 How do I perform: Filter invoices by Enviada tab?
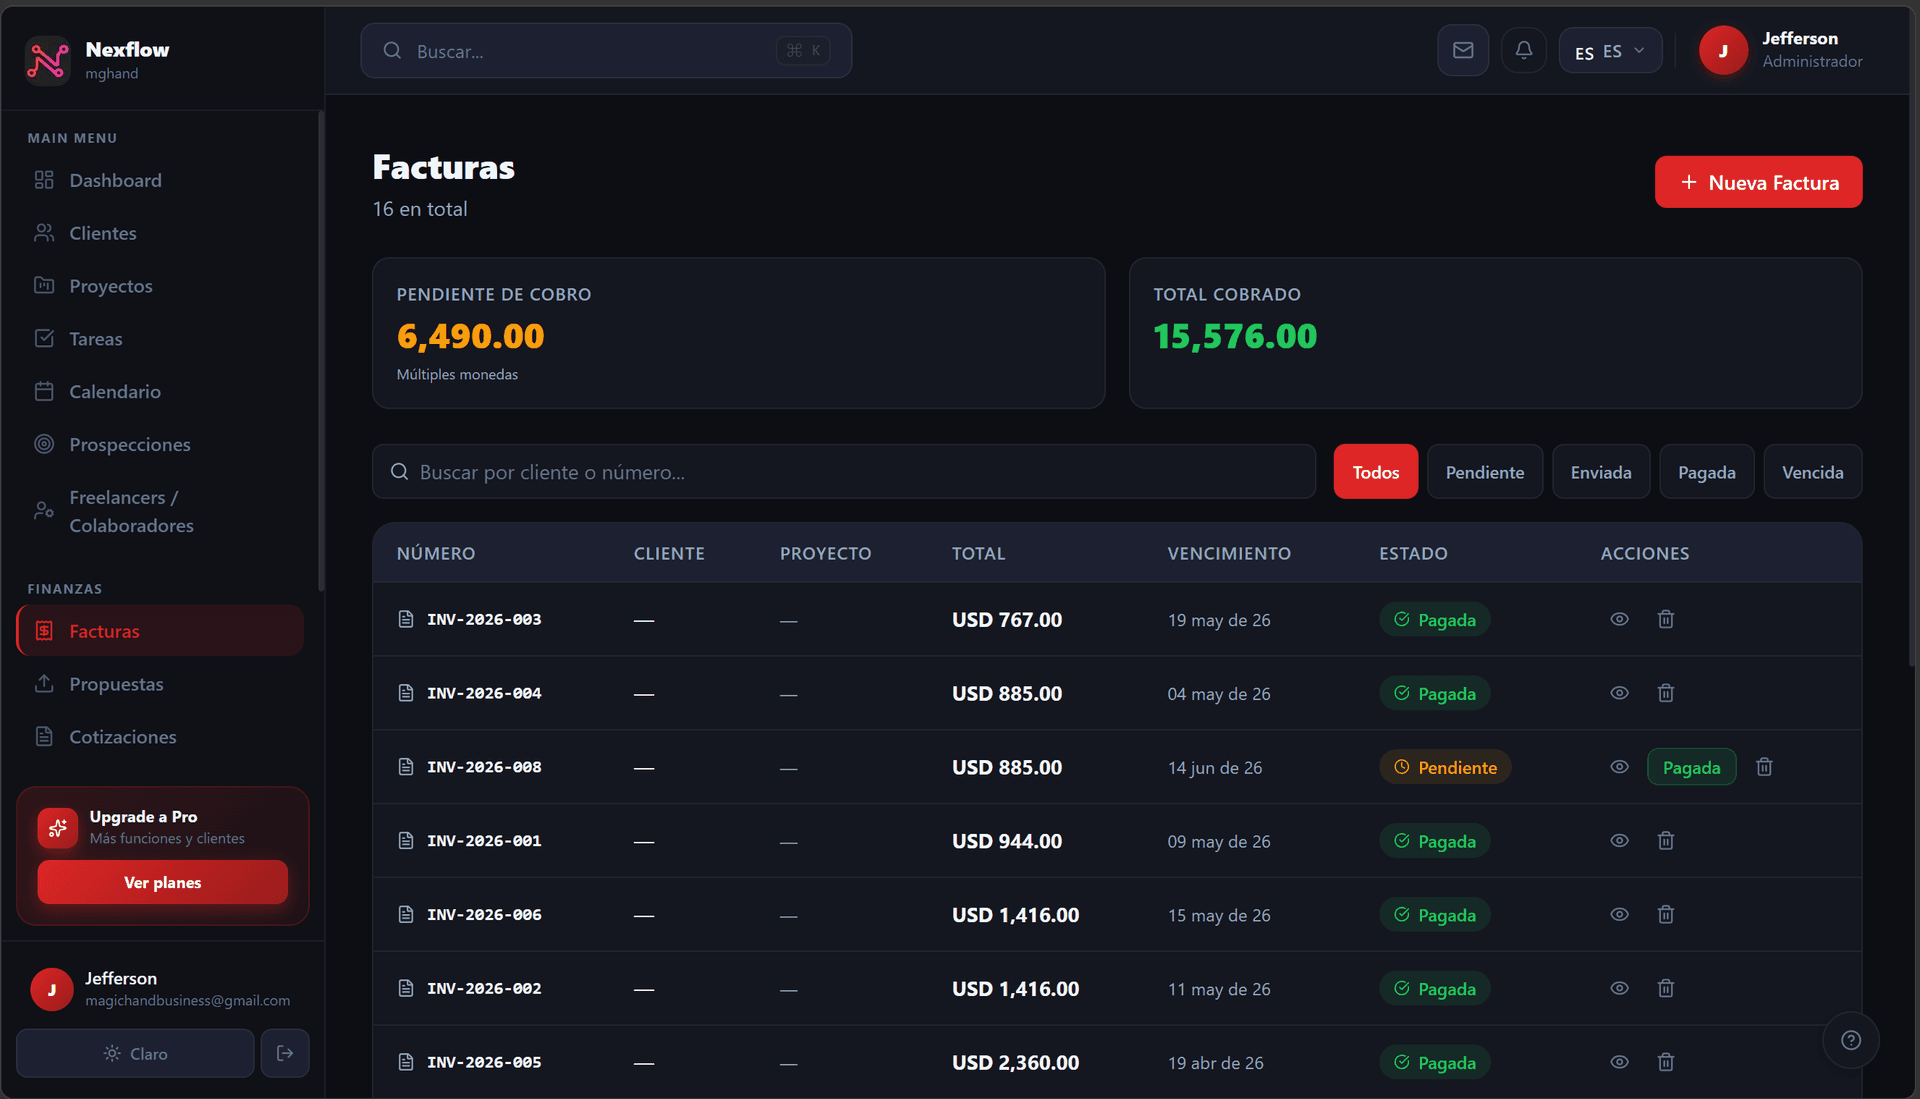pyautogui.click(x=1600, y=472)
